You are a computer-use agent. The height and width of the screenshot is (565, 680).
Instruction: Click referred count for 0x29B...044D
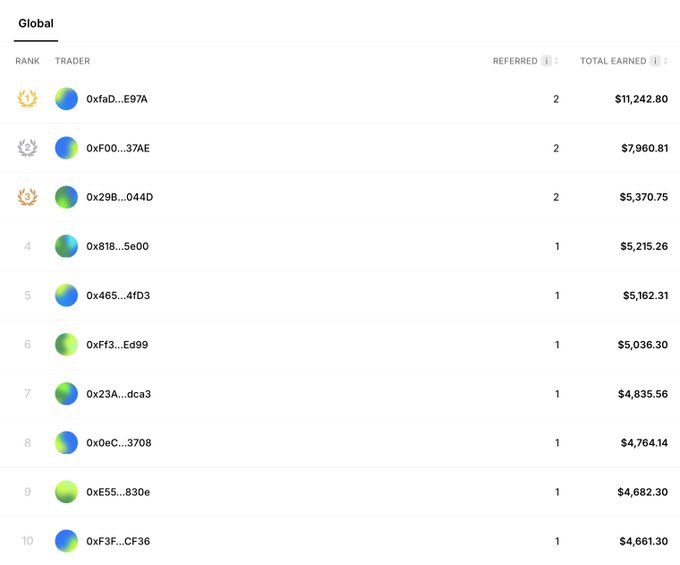click(556, 197)
